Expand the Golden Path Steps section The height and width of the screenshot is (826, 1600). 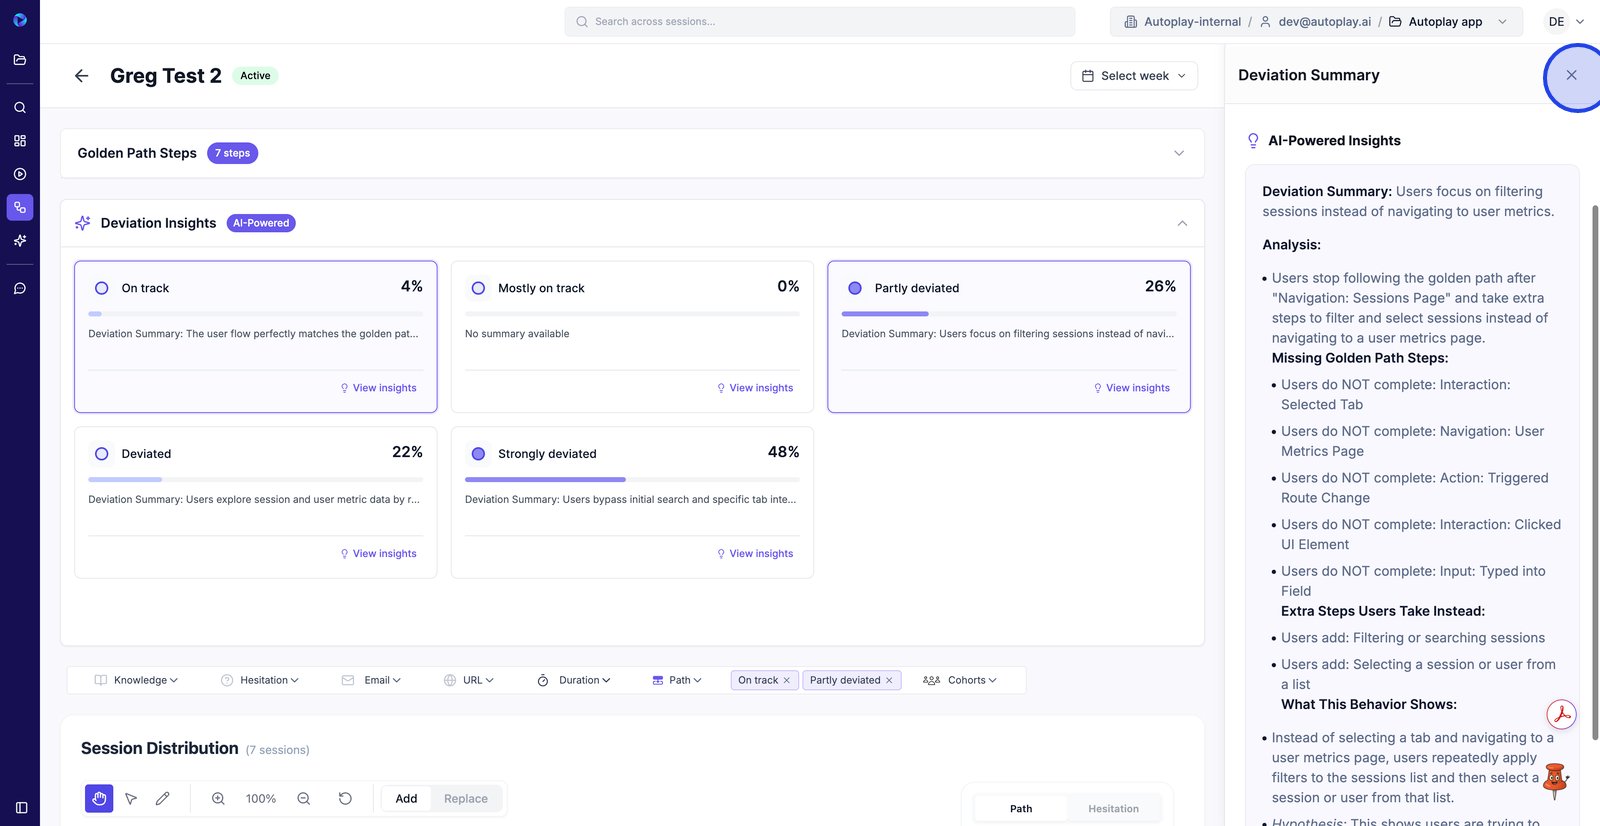pos(1179,153)
